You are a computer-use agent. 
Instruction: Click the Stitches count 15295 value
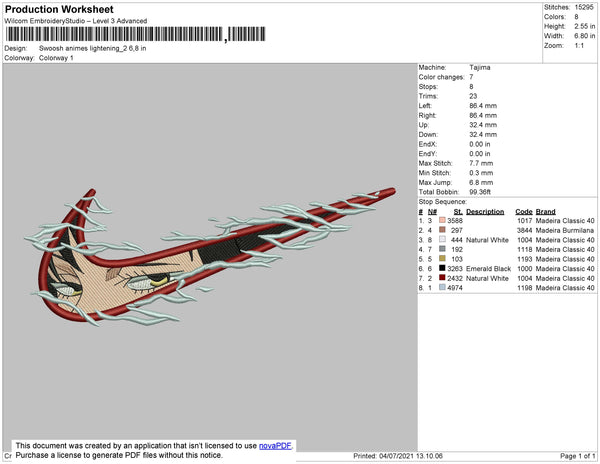[584, 7]
